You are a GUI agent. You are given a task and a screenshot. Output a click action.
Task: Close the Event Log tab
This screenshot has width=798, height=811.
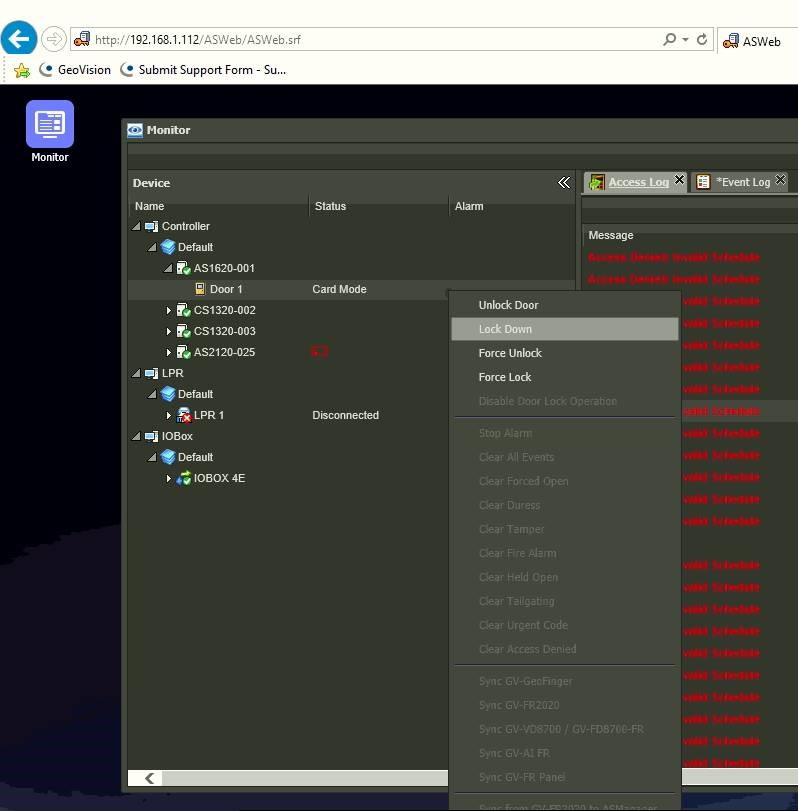[x=780, y=179]
